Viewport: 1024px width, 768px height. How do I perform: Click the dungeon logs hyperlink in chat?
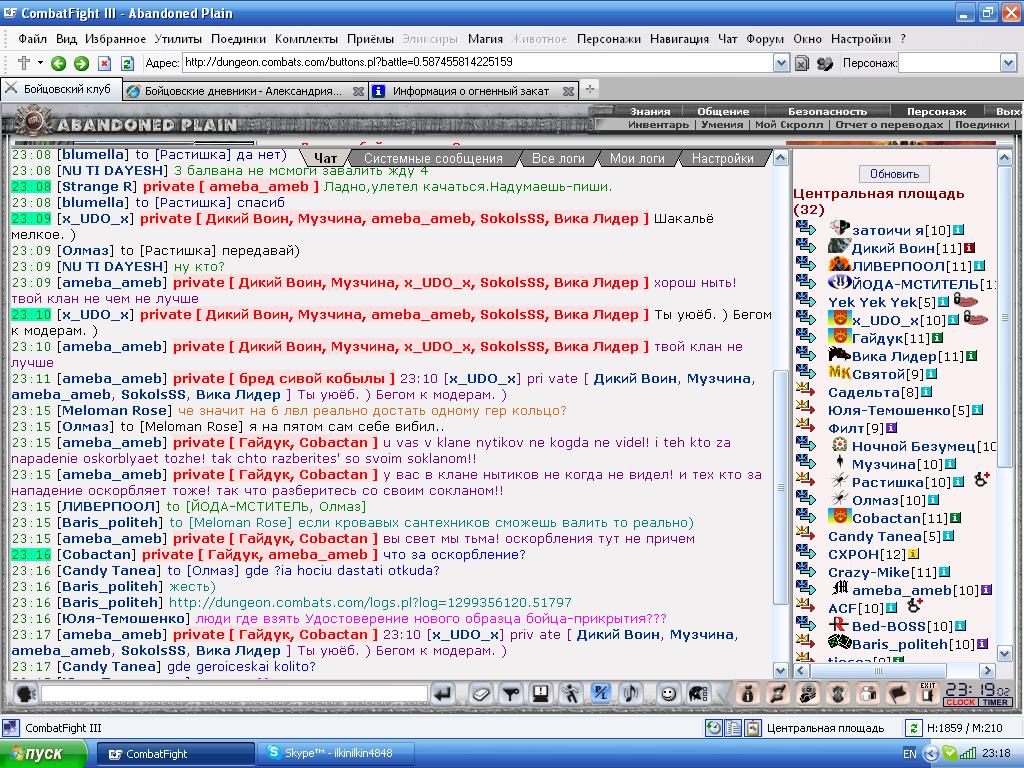(370, 602)
